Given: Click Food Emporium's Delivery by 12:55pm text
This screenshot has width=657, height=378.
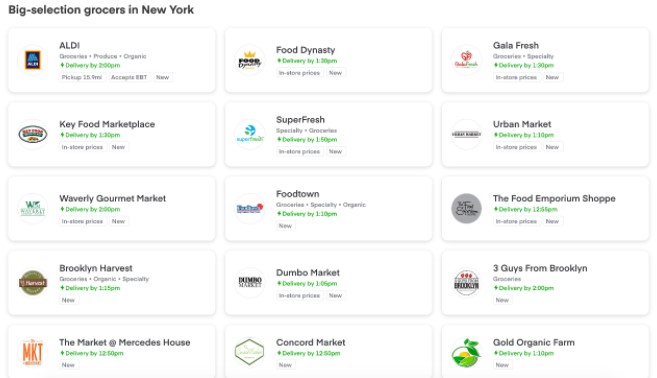Looking at the screenshot, I should point(526,209).
